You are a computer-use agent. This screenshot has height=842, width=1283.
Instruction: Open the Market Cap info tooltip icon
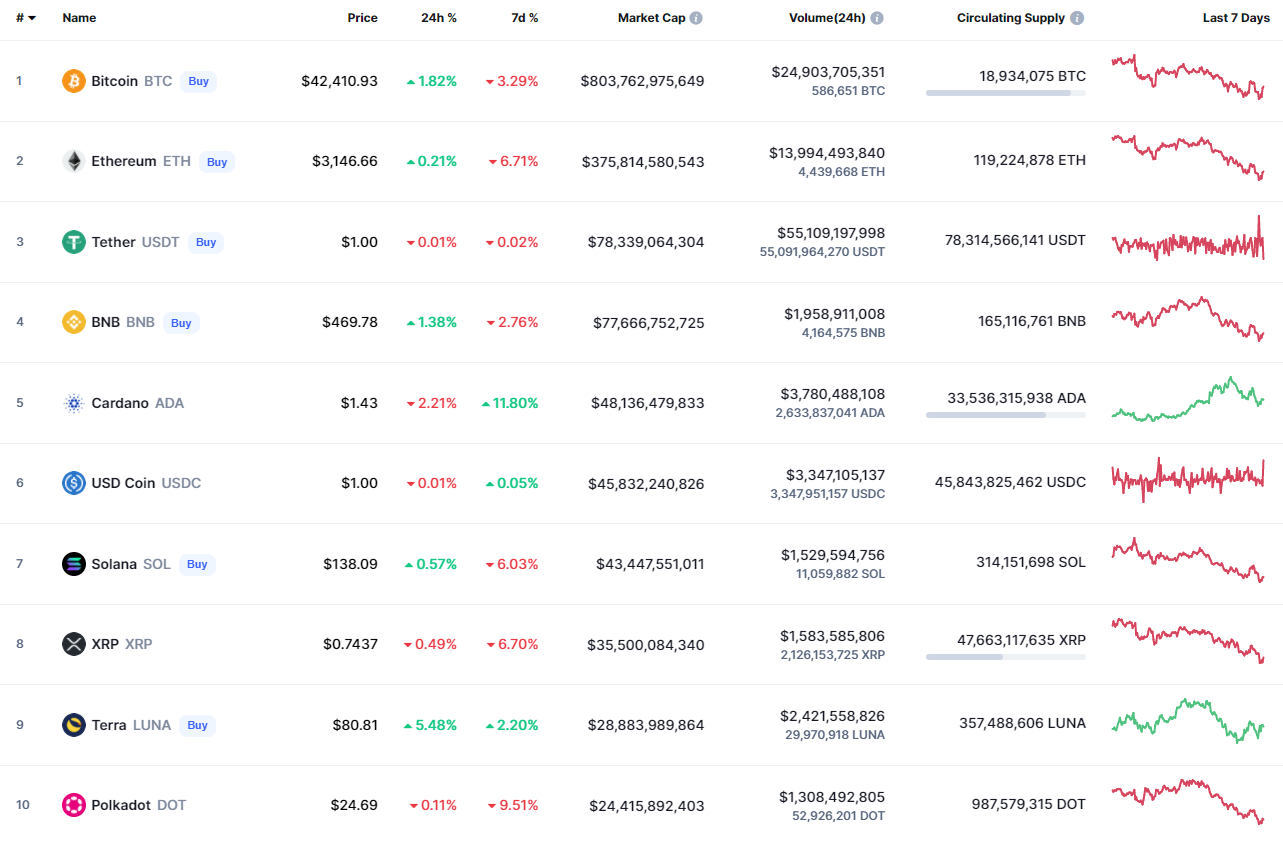(x=696, y=18)
